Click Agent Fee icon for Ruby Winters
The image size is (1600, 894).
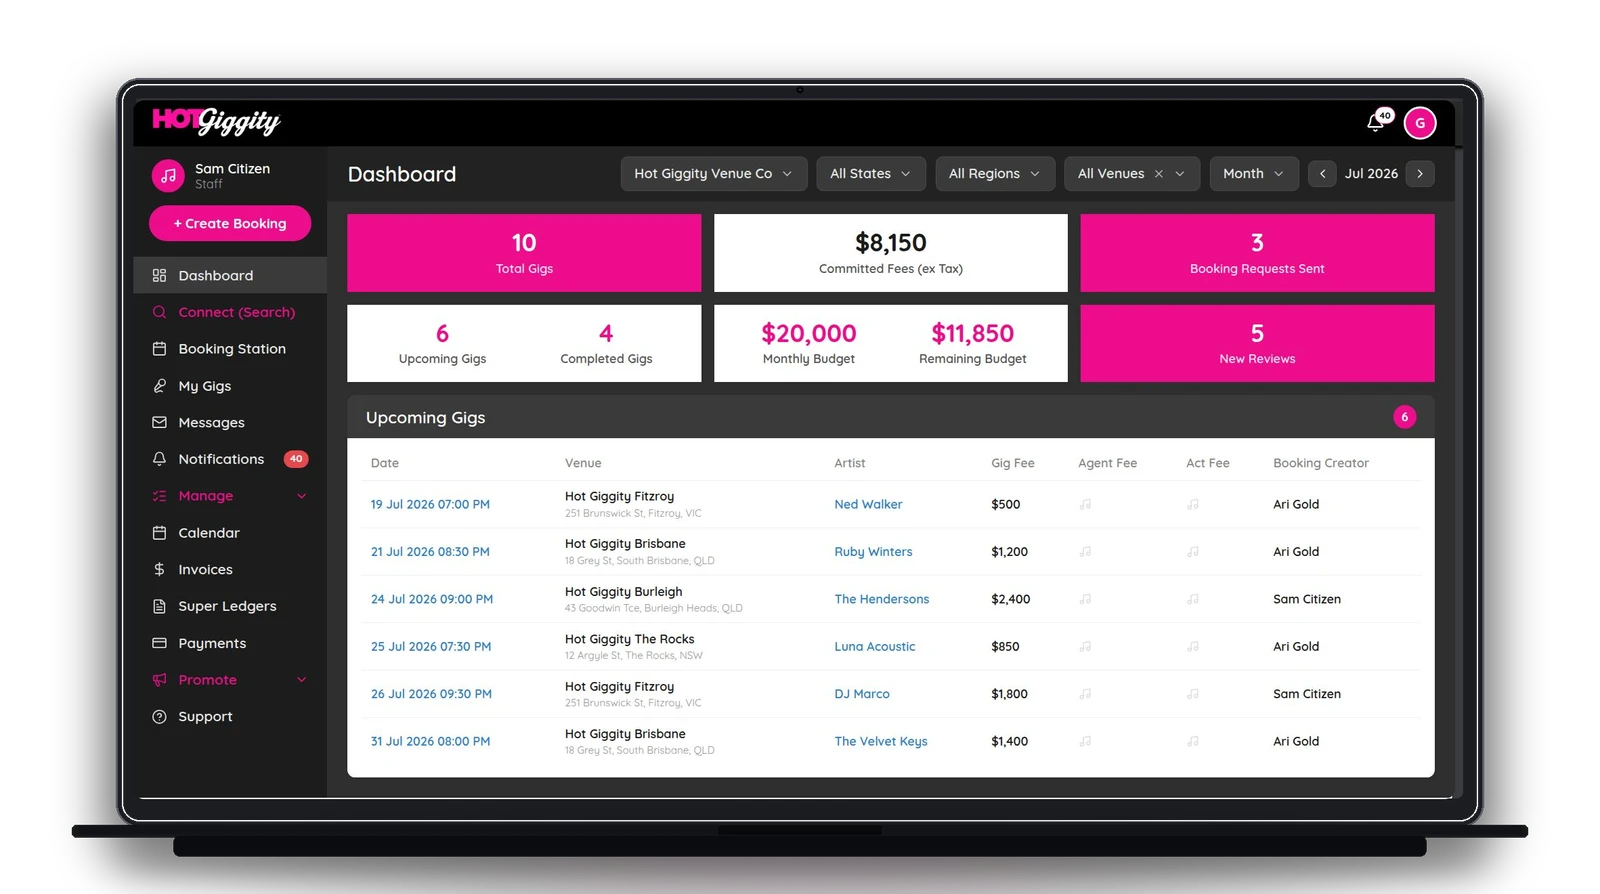[1085, 552]
